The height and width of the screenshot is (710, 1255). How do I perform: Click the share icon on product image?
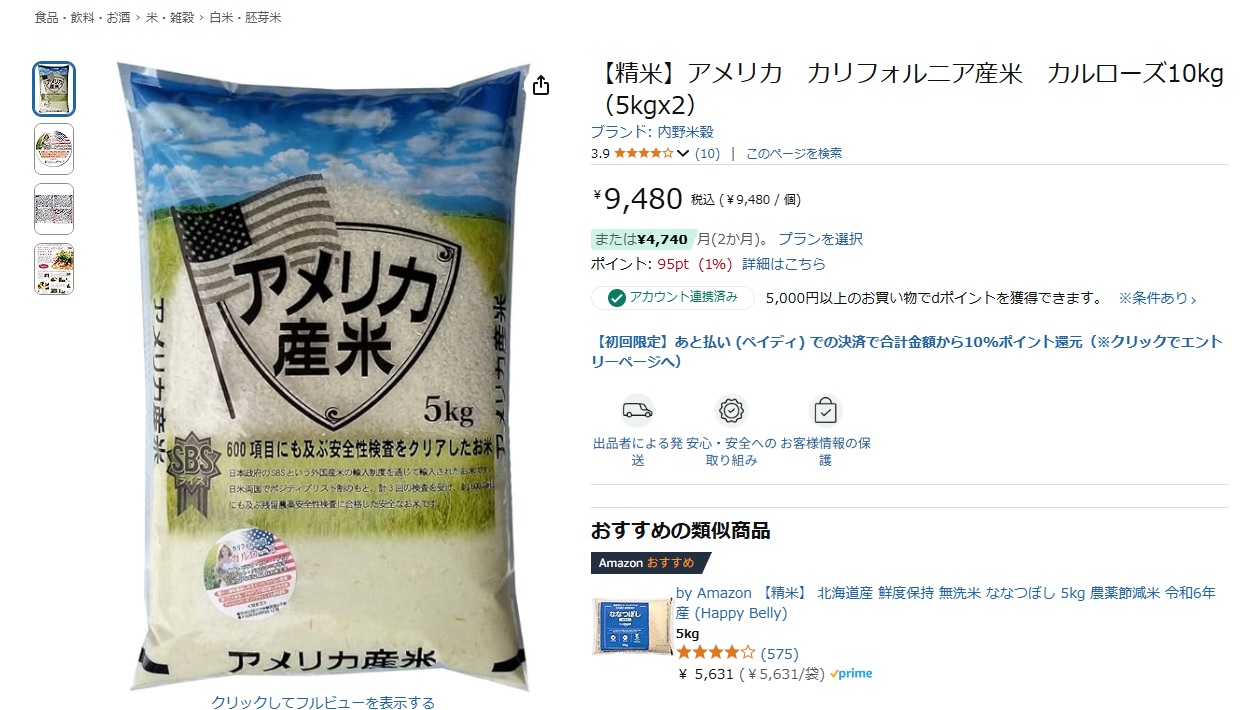pyautogui.click(x=541, y=86)
